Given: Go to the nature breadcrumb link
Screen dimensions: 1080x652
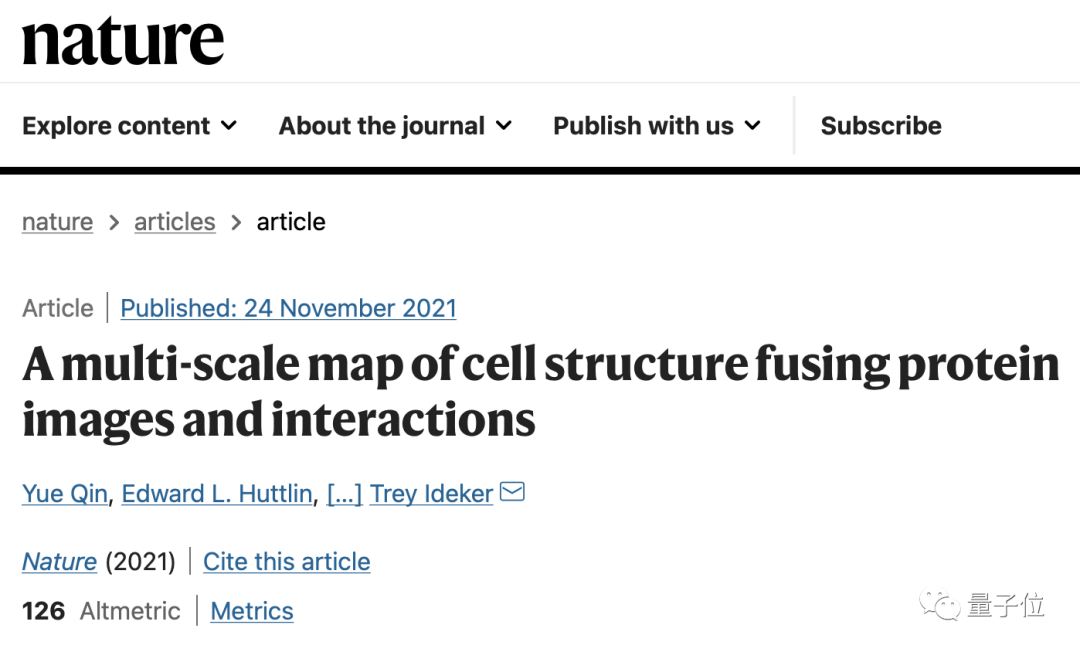Looking at the screenshot, I should pos(57,222).
